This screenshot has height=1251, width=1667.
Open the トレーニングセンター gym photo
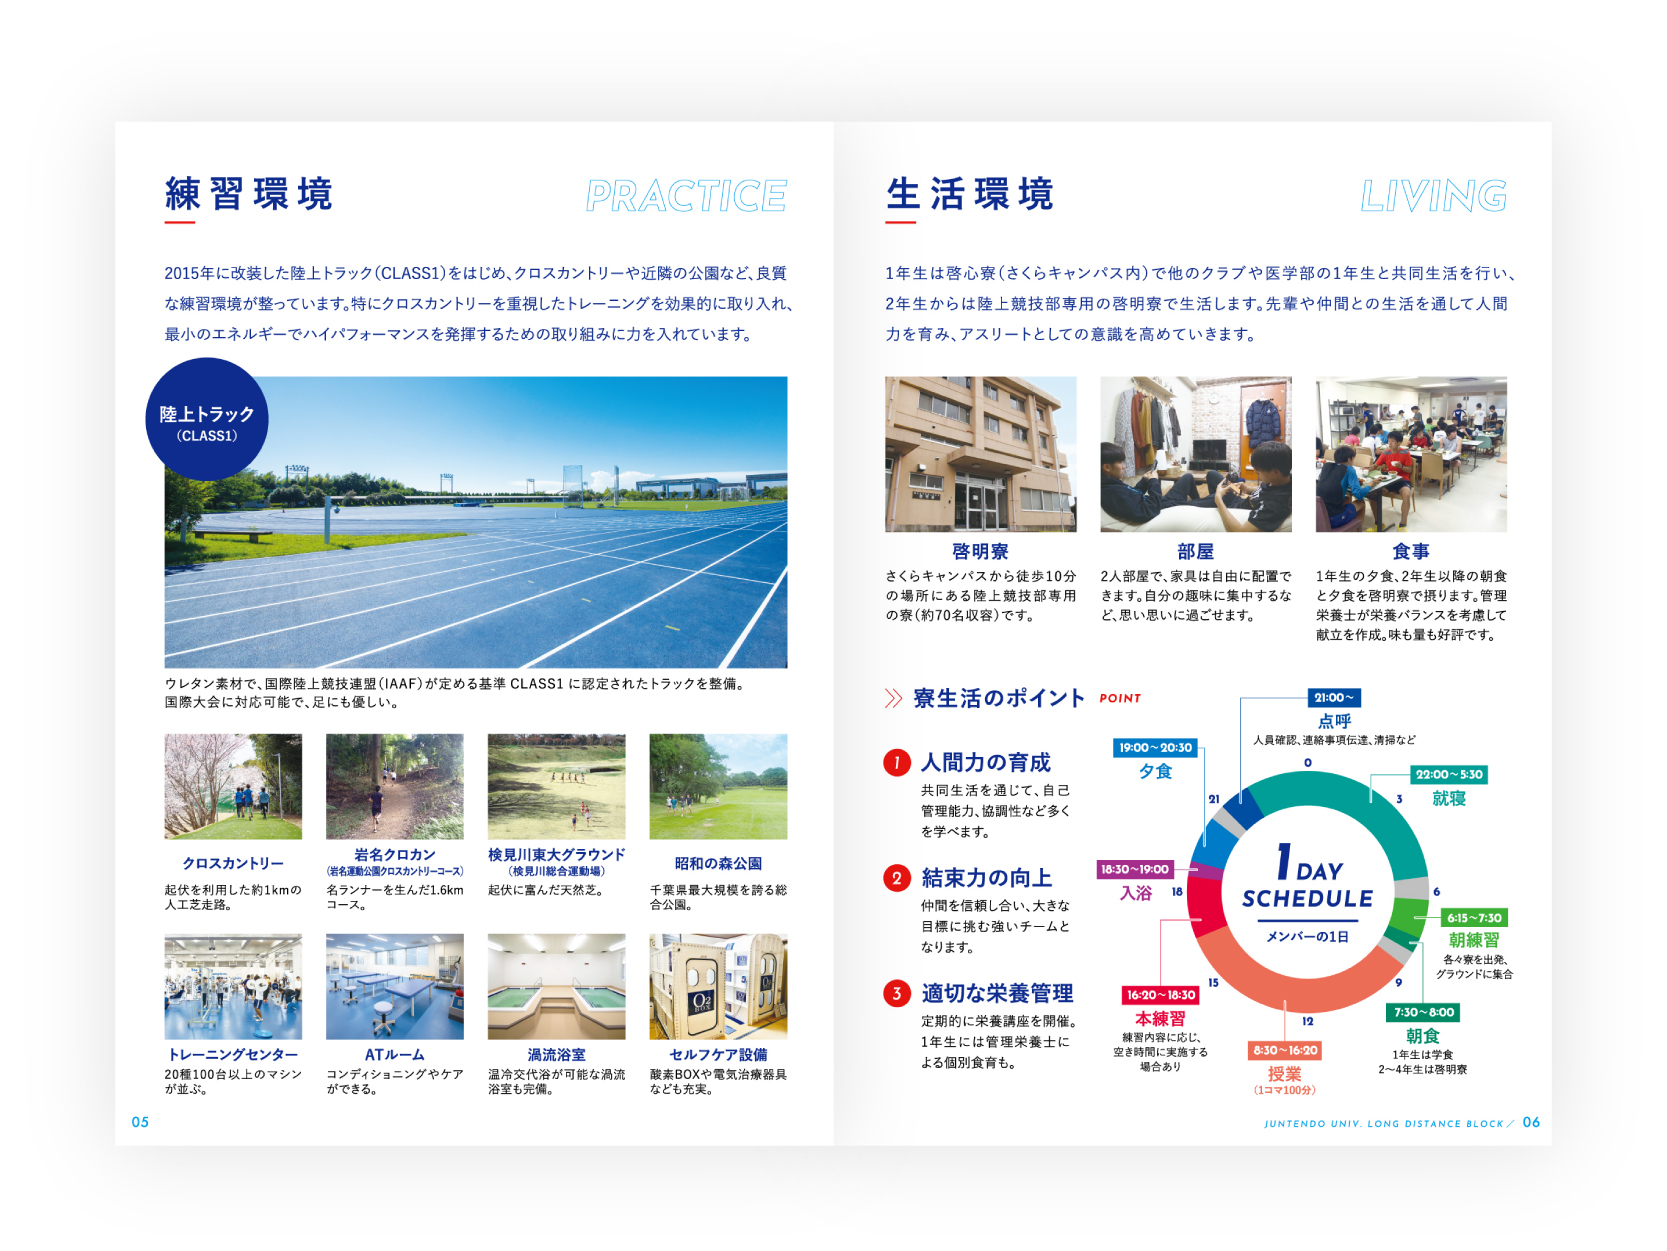(x=233, y=987)
